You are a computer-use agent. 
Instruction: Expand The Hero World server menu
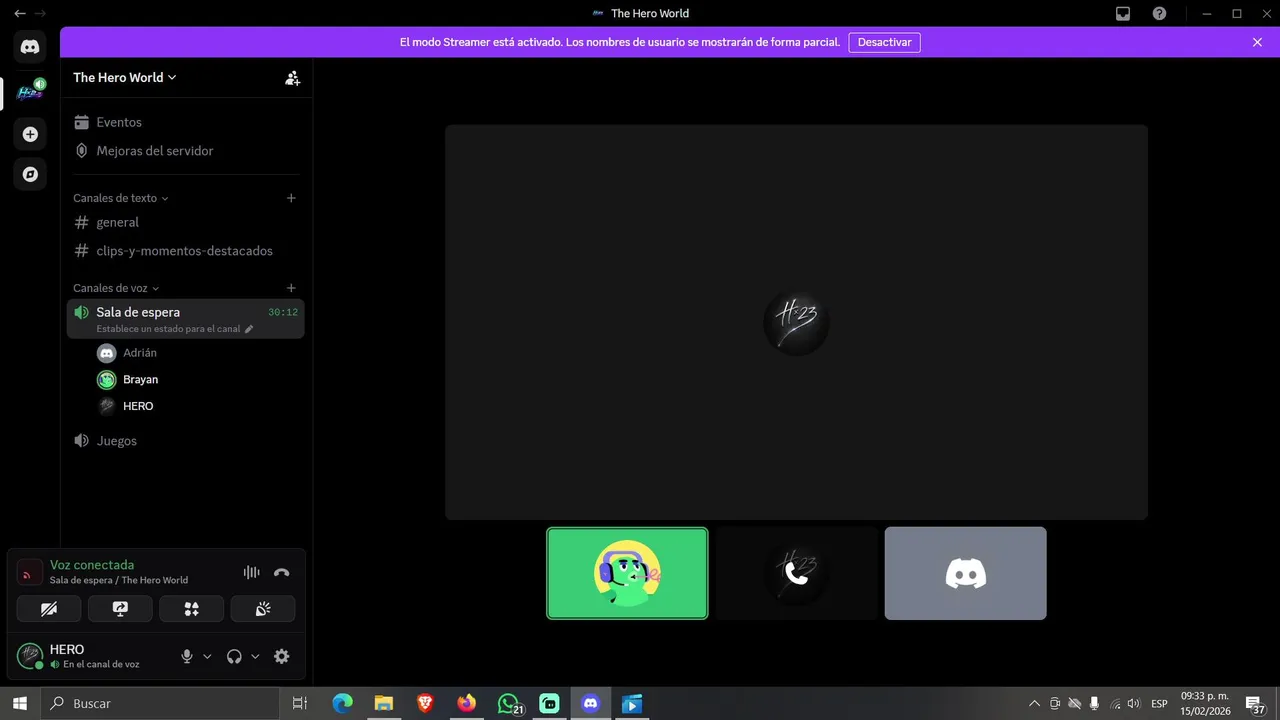(x=125, y=77)
